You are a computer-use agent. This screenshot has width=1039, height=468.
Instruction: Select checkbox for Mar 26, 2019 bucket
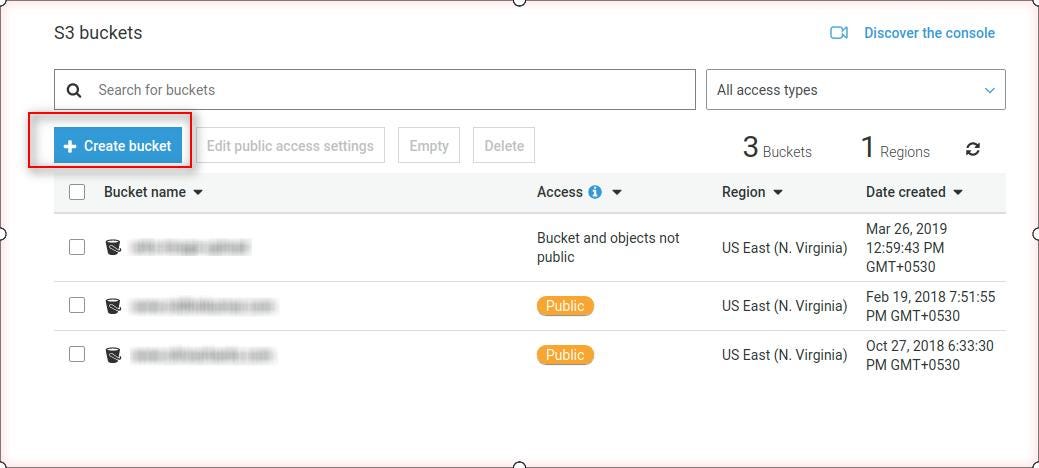pyautogui.click(x=77, y=247)
